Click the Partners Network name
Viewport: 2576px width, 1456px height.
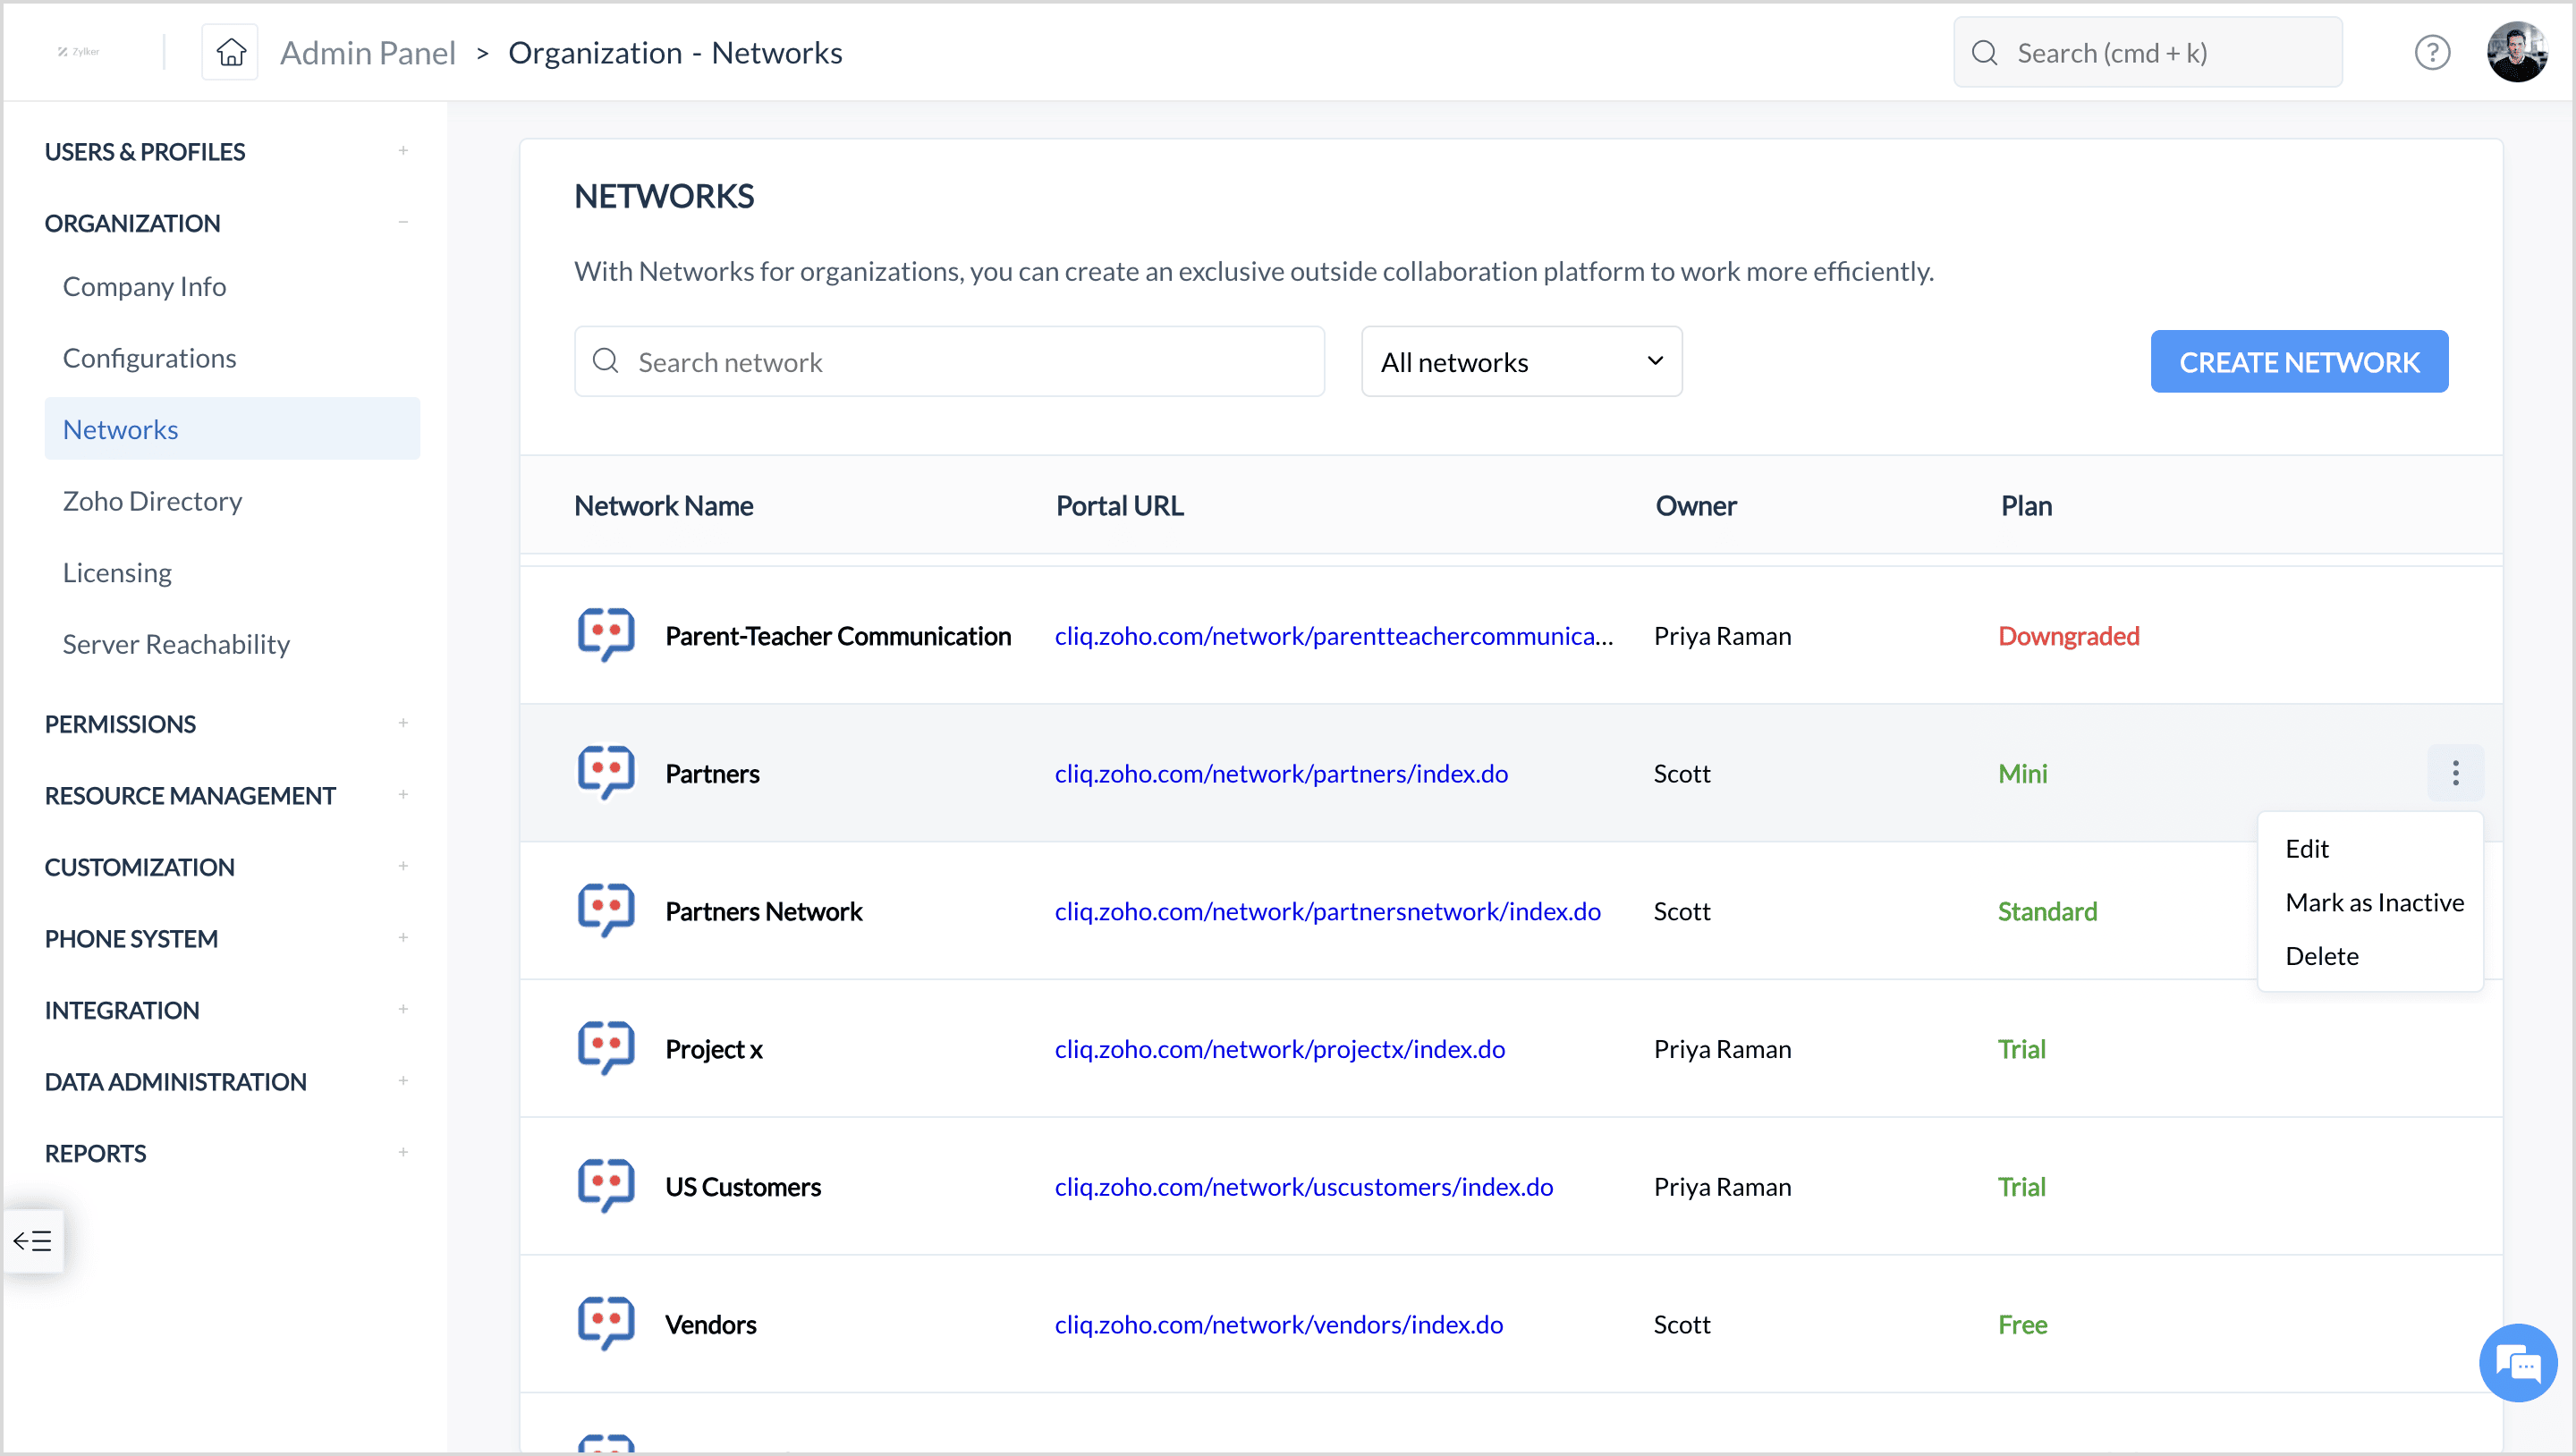tap(764, 911)
